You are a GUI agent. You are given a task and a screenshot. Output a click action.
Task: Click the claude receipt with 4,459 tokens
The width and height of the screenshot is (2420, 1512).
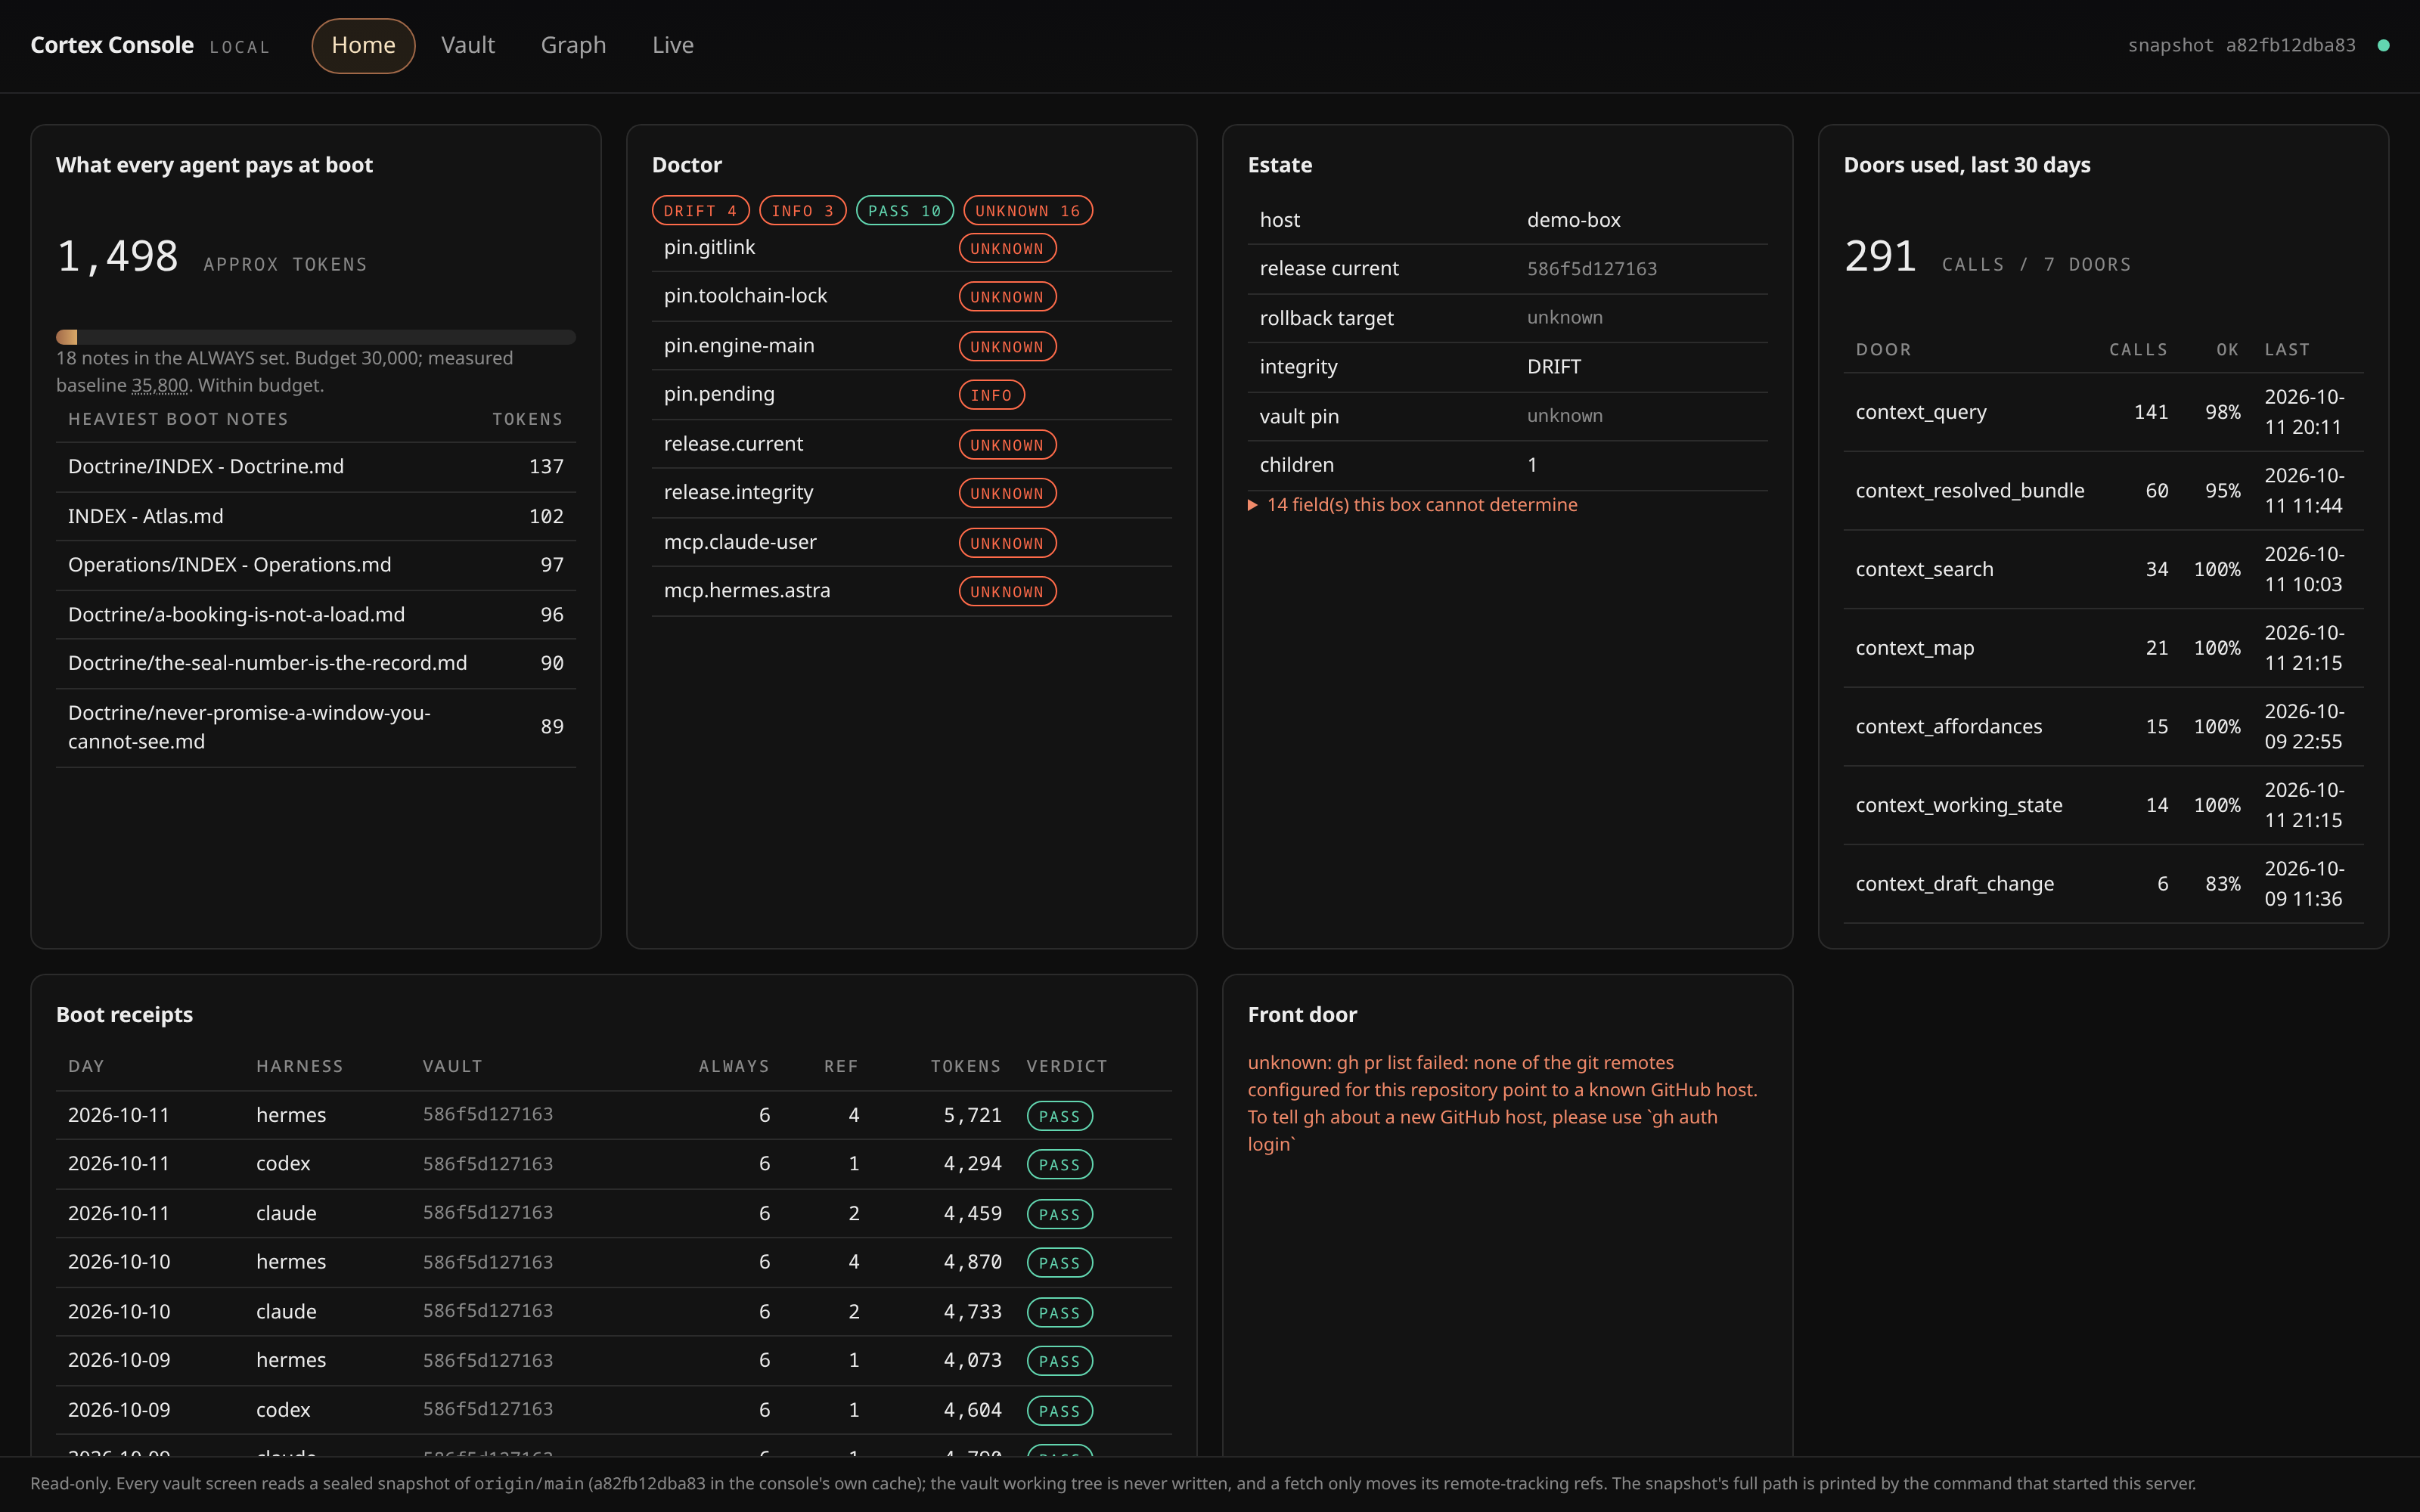[613, 1214]
